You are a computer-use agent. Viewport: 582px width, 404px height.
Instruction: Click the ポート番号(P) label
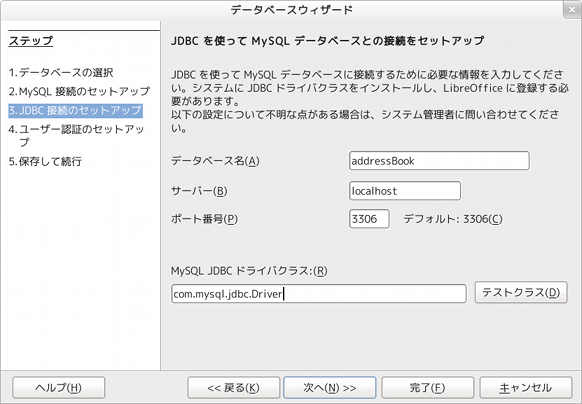(x=204, y=219)
